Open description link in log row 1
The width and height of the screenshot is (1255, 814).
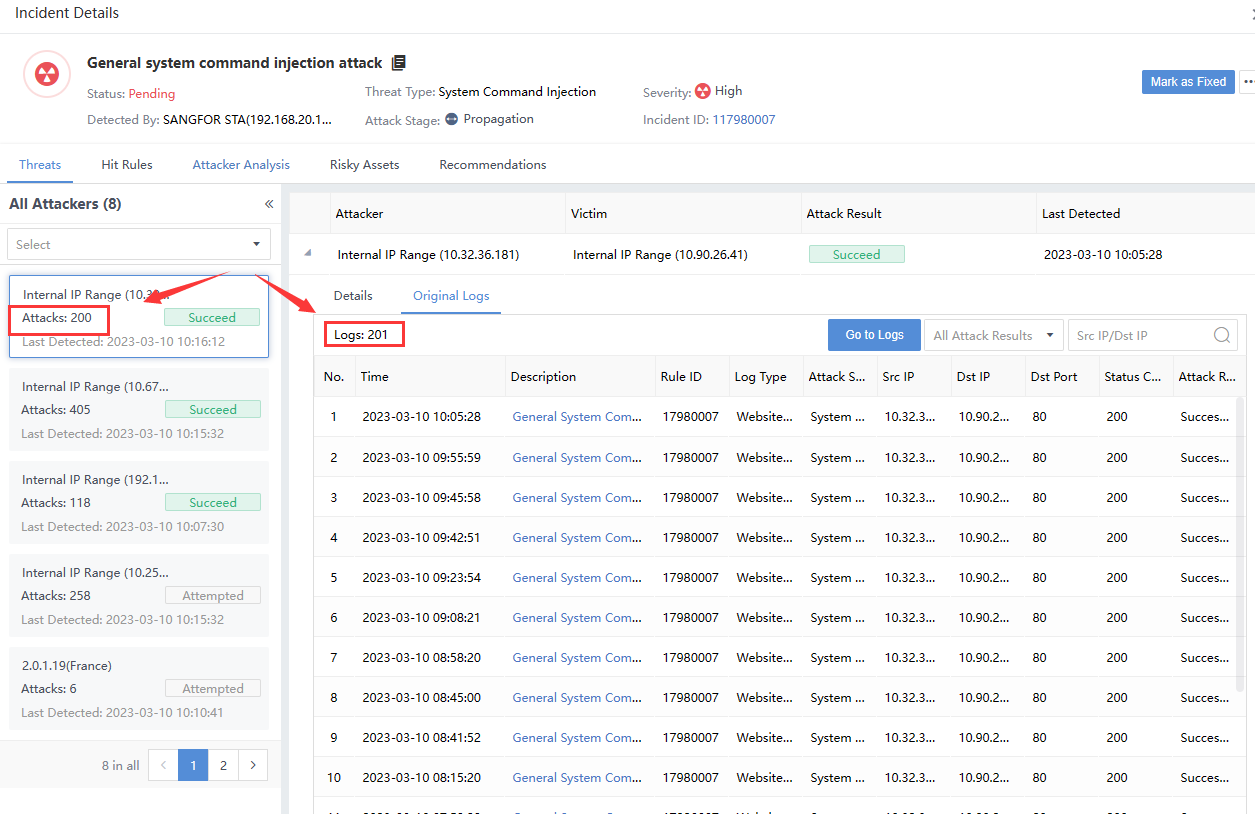pos(576,417)
